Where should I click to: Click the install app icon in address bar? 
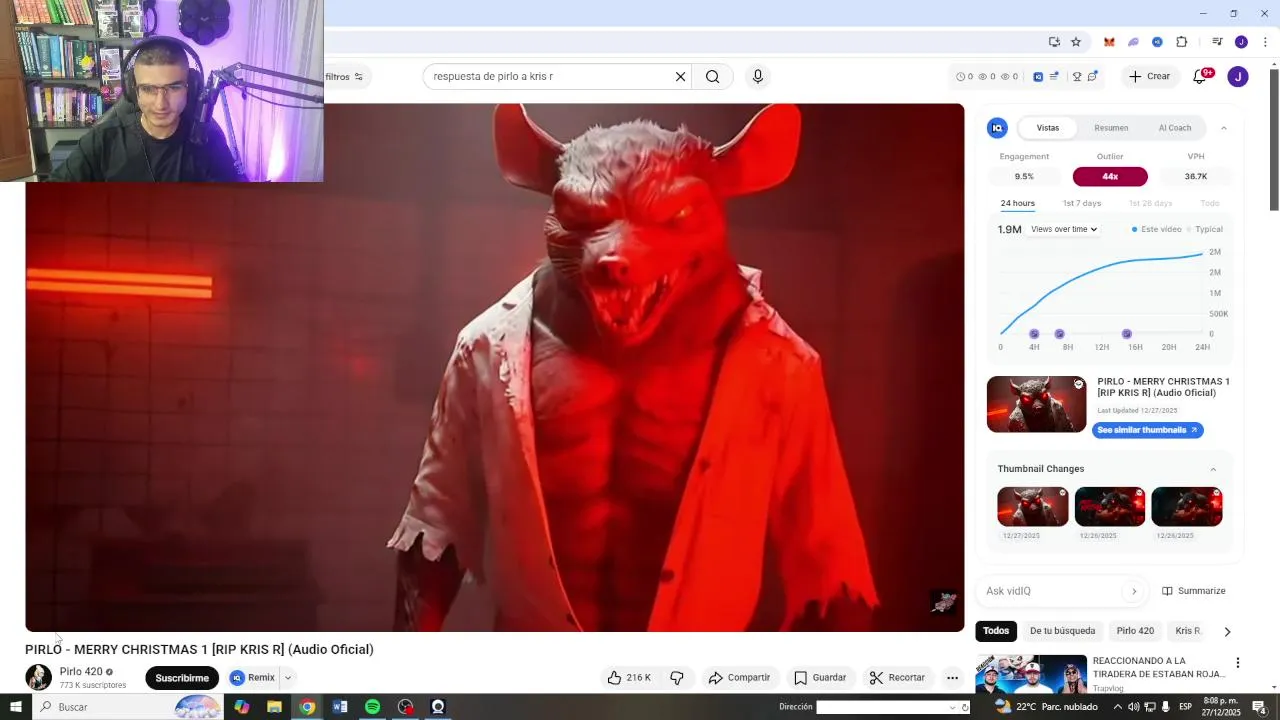[x=1054, y=42]
